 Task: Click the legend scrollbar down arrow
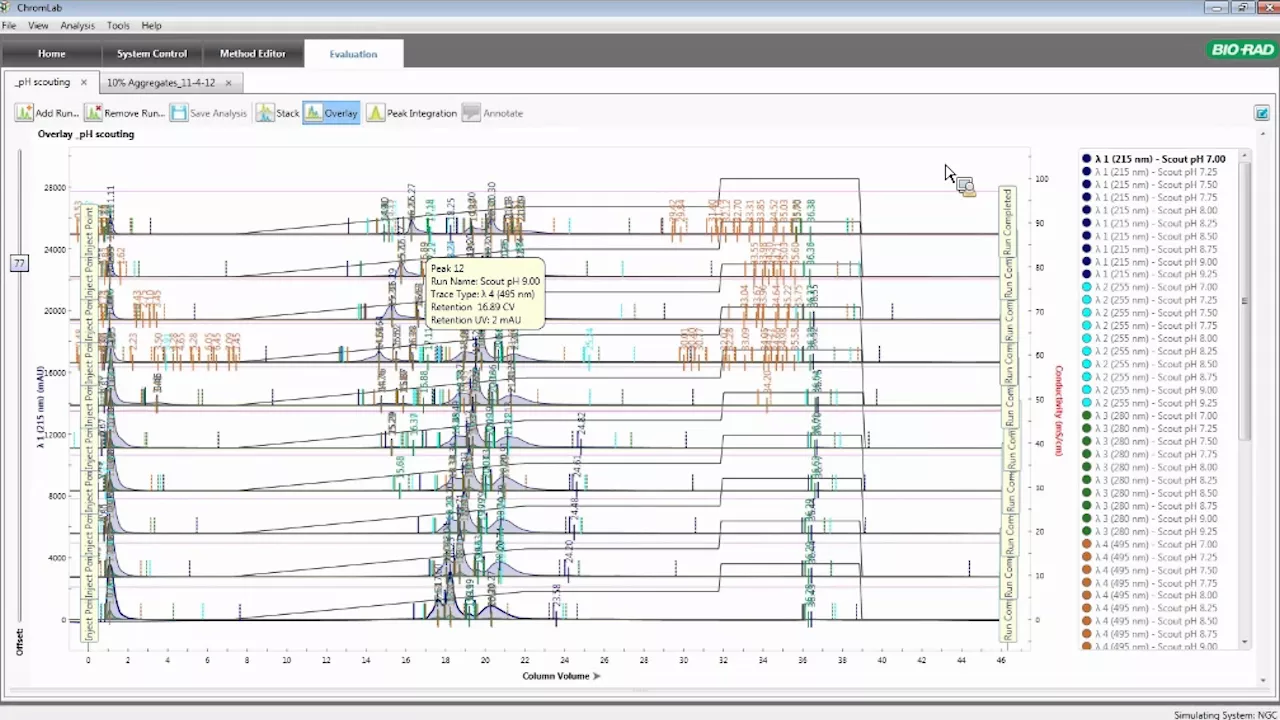pyautogui.click(x=1245, y=642)
